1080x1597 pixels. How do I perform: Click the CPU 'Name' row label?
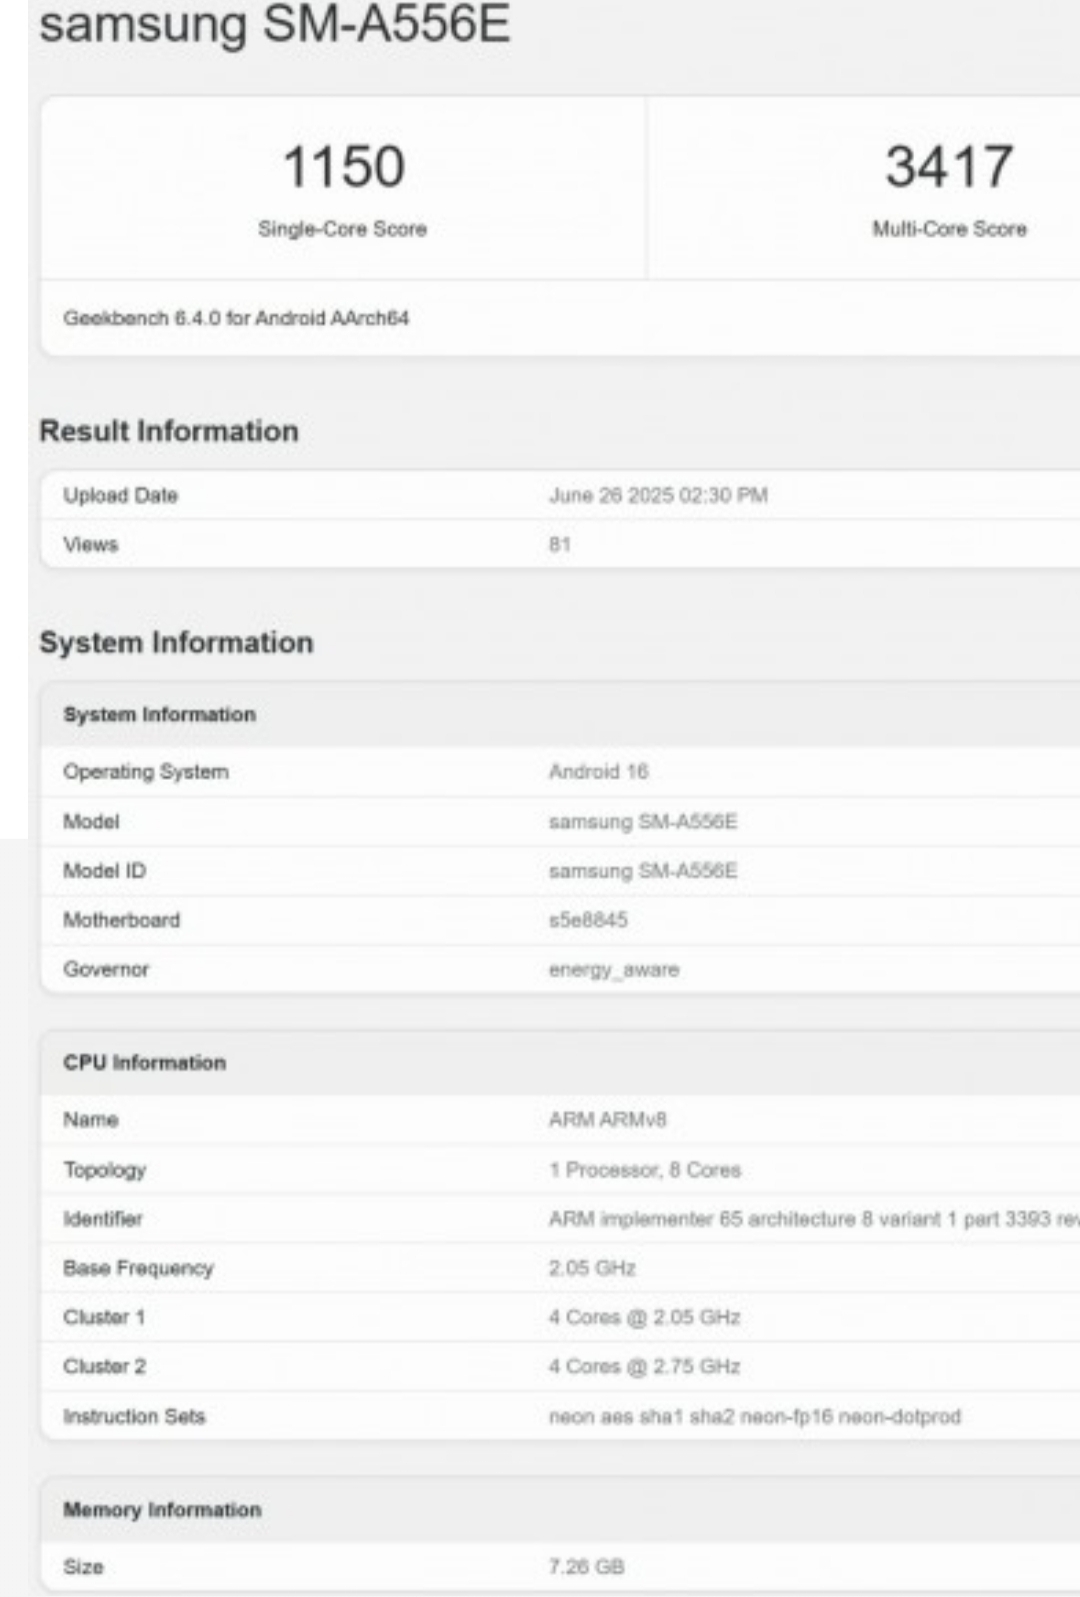[x=90, y=1120]
